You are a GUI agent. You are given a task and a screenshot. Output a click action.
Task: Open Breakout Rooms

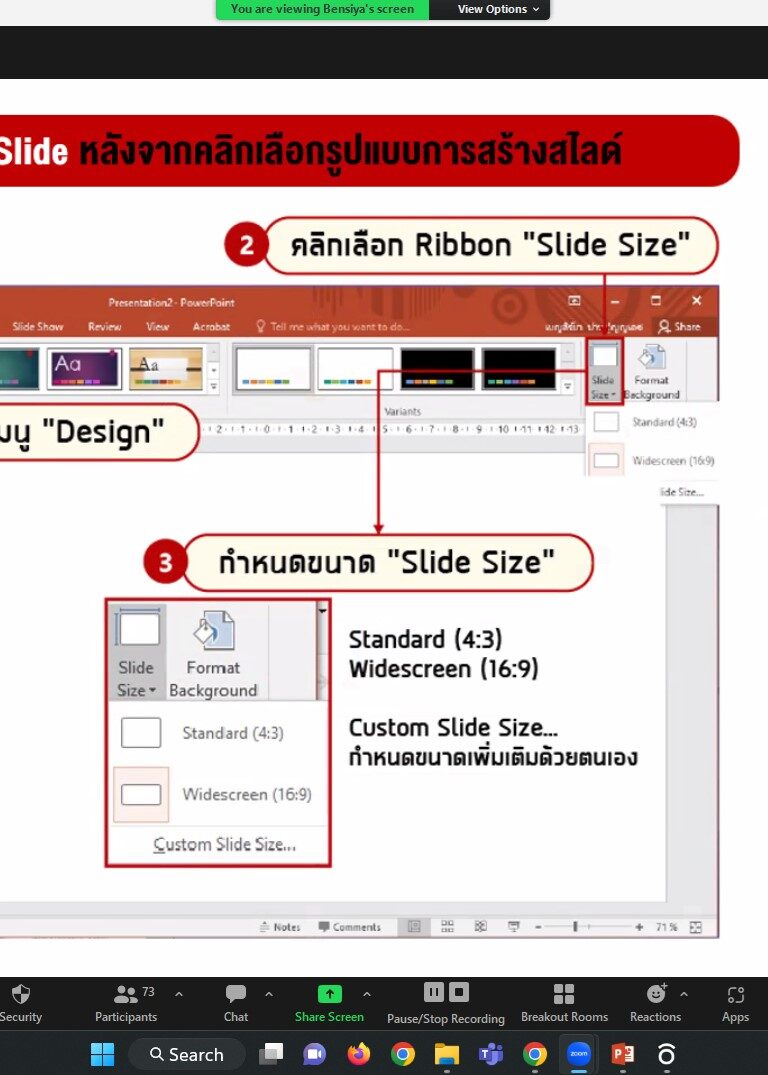click(x=564, y=1004)
